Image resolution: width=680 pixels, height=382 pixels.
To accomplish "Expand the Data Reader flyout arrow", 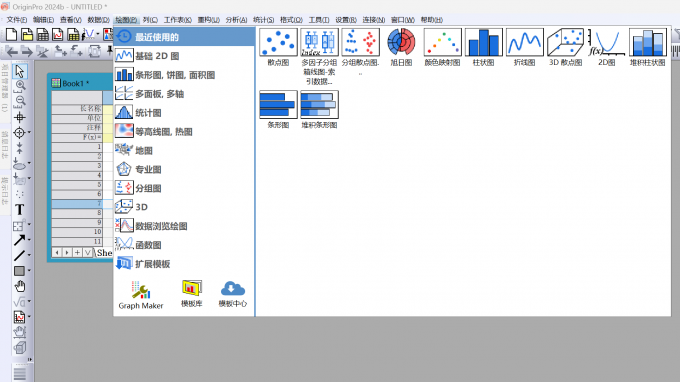I will click(29, 133).
